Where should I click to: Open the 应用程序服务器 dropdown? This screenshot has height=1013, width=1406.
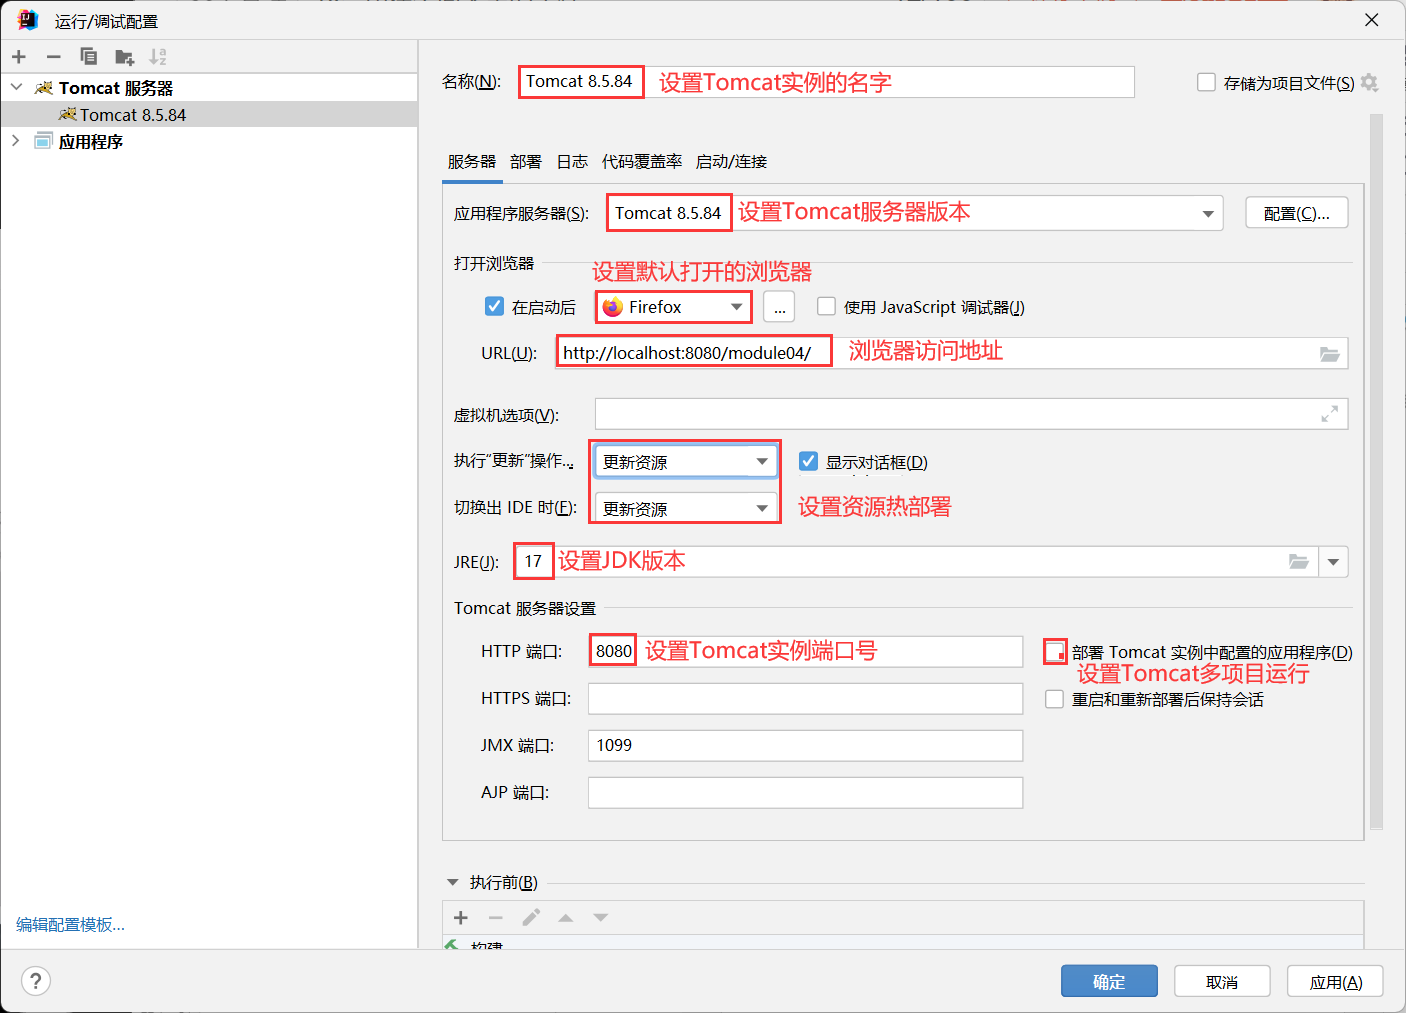pos(1208,214)
